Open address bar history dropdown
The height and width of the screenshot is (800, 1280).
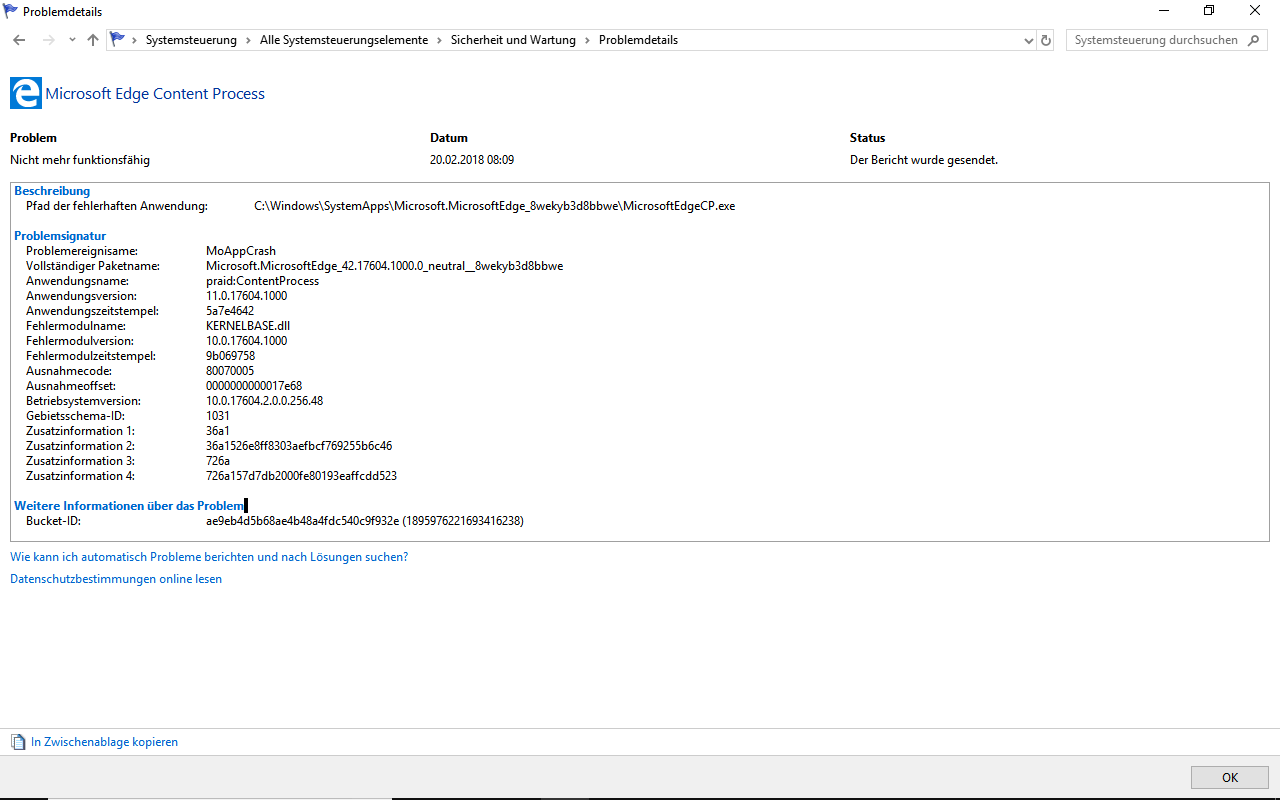tap(1029, 41)
